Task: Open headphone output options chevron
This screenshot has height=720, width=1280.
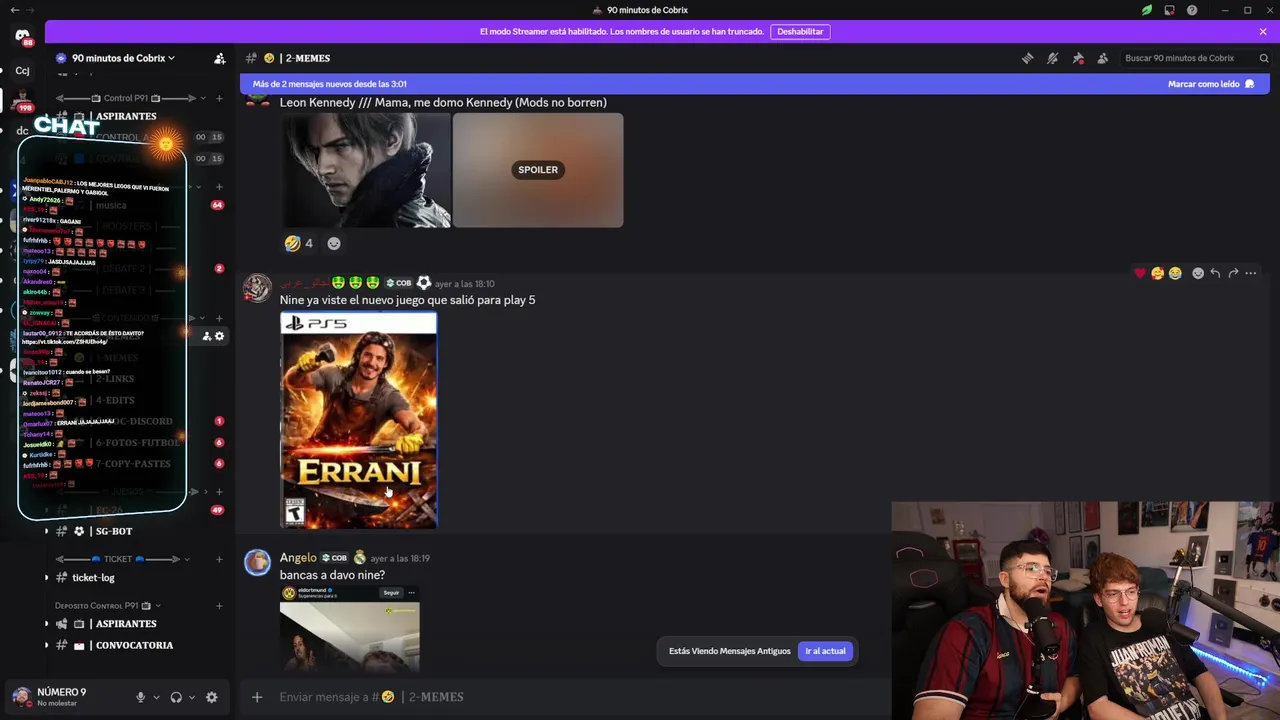Action: coord(192,697)
